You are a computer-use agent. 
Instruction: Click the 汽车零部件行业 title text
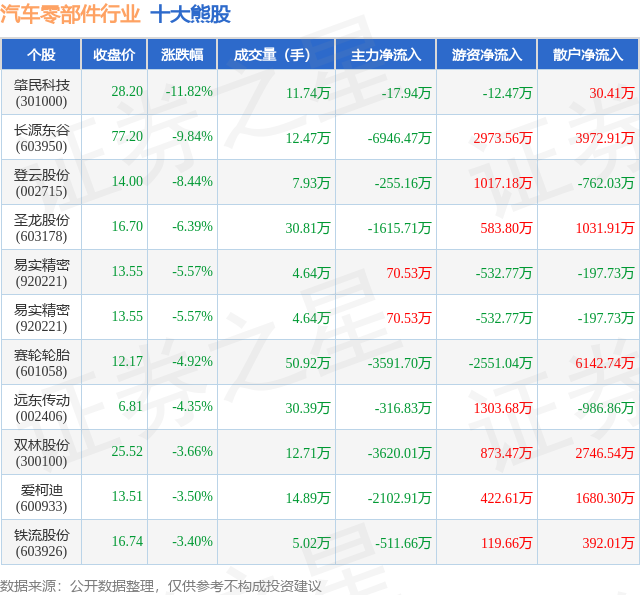[x=70, y=14]
